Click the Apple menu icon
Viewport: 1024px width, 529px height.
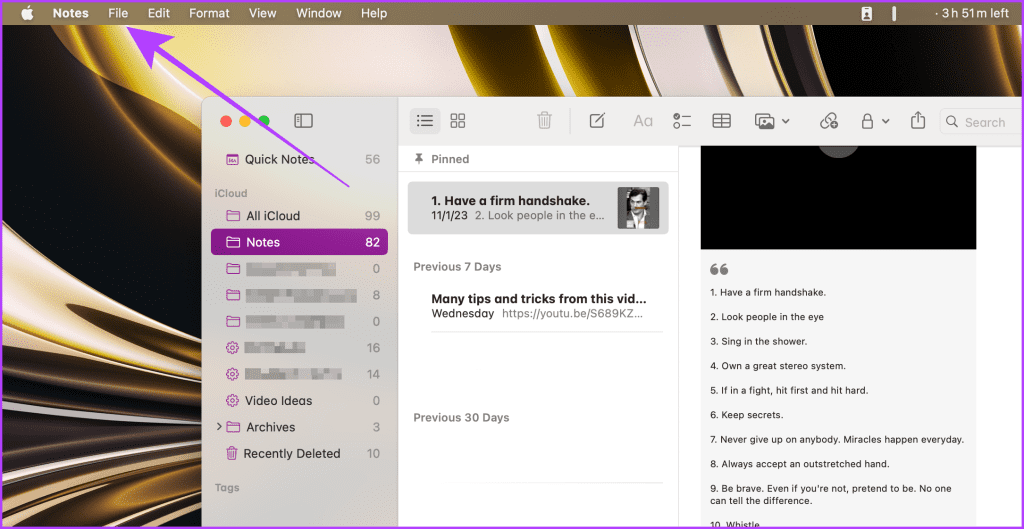pos(27,13)
